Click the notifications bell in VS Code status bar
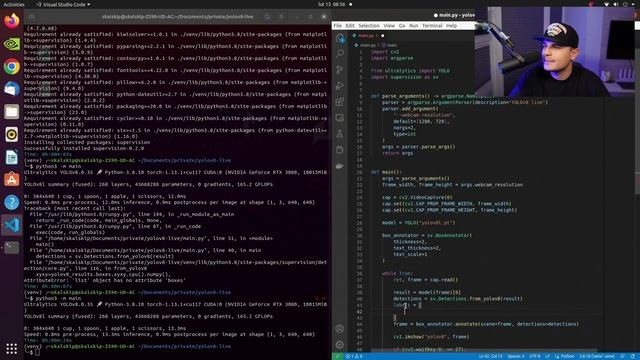The height and width of the screenshot is (360, 640). point(632,356)
